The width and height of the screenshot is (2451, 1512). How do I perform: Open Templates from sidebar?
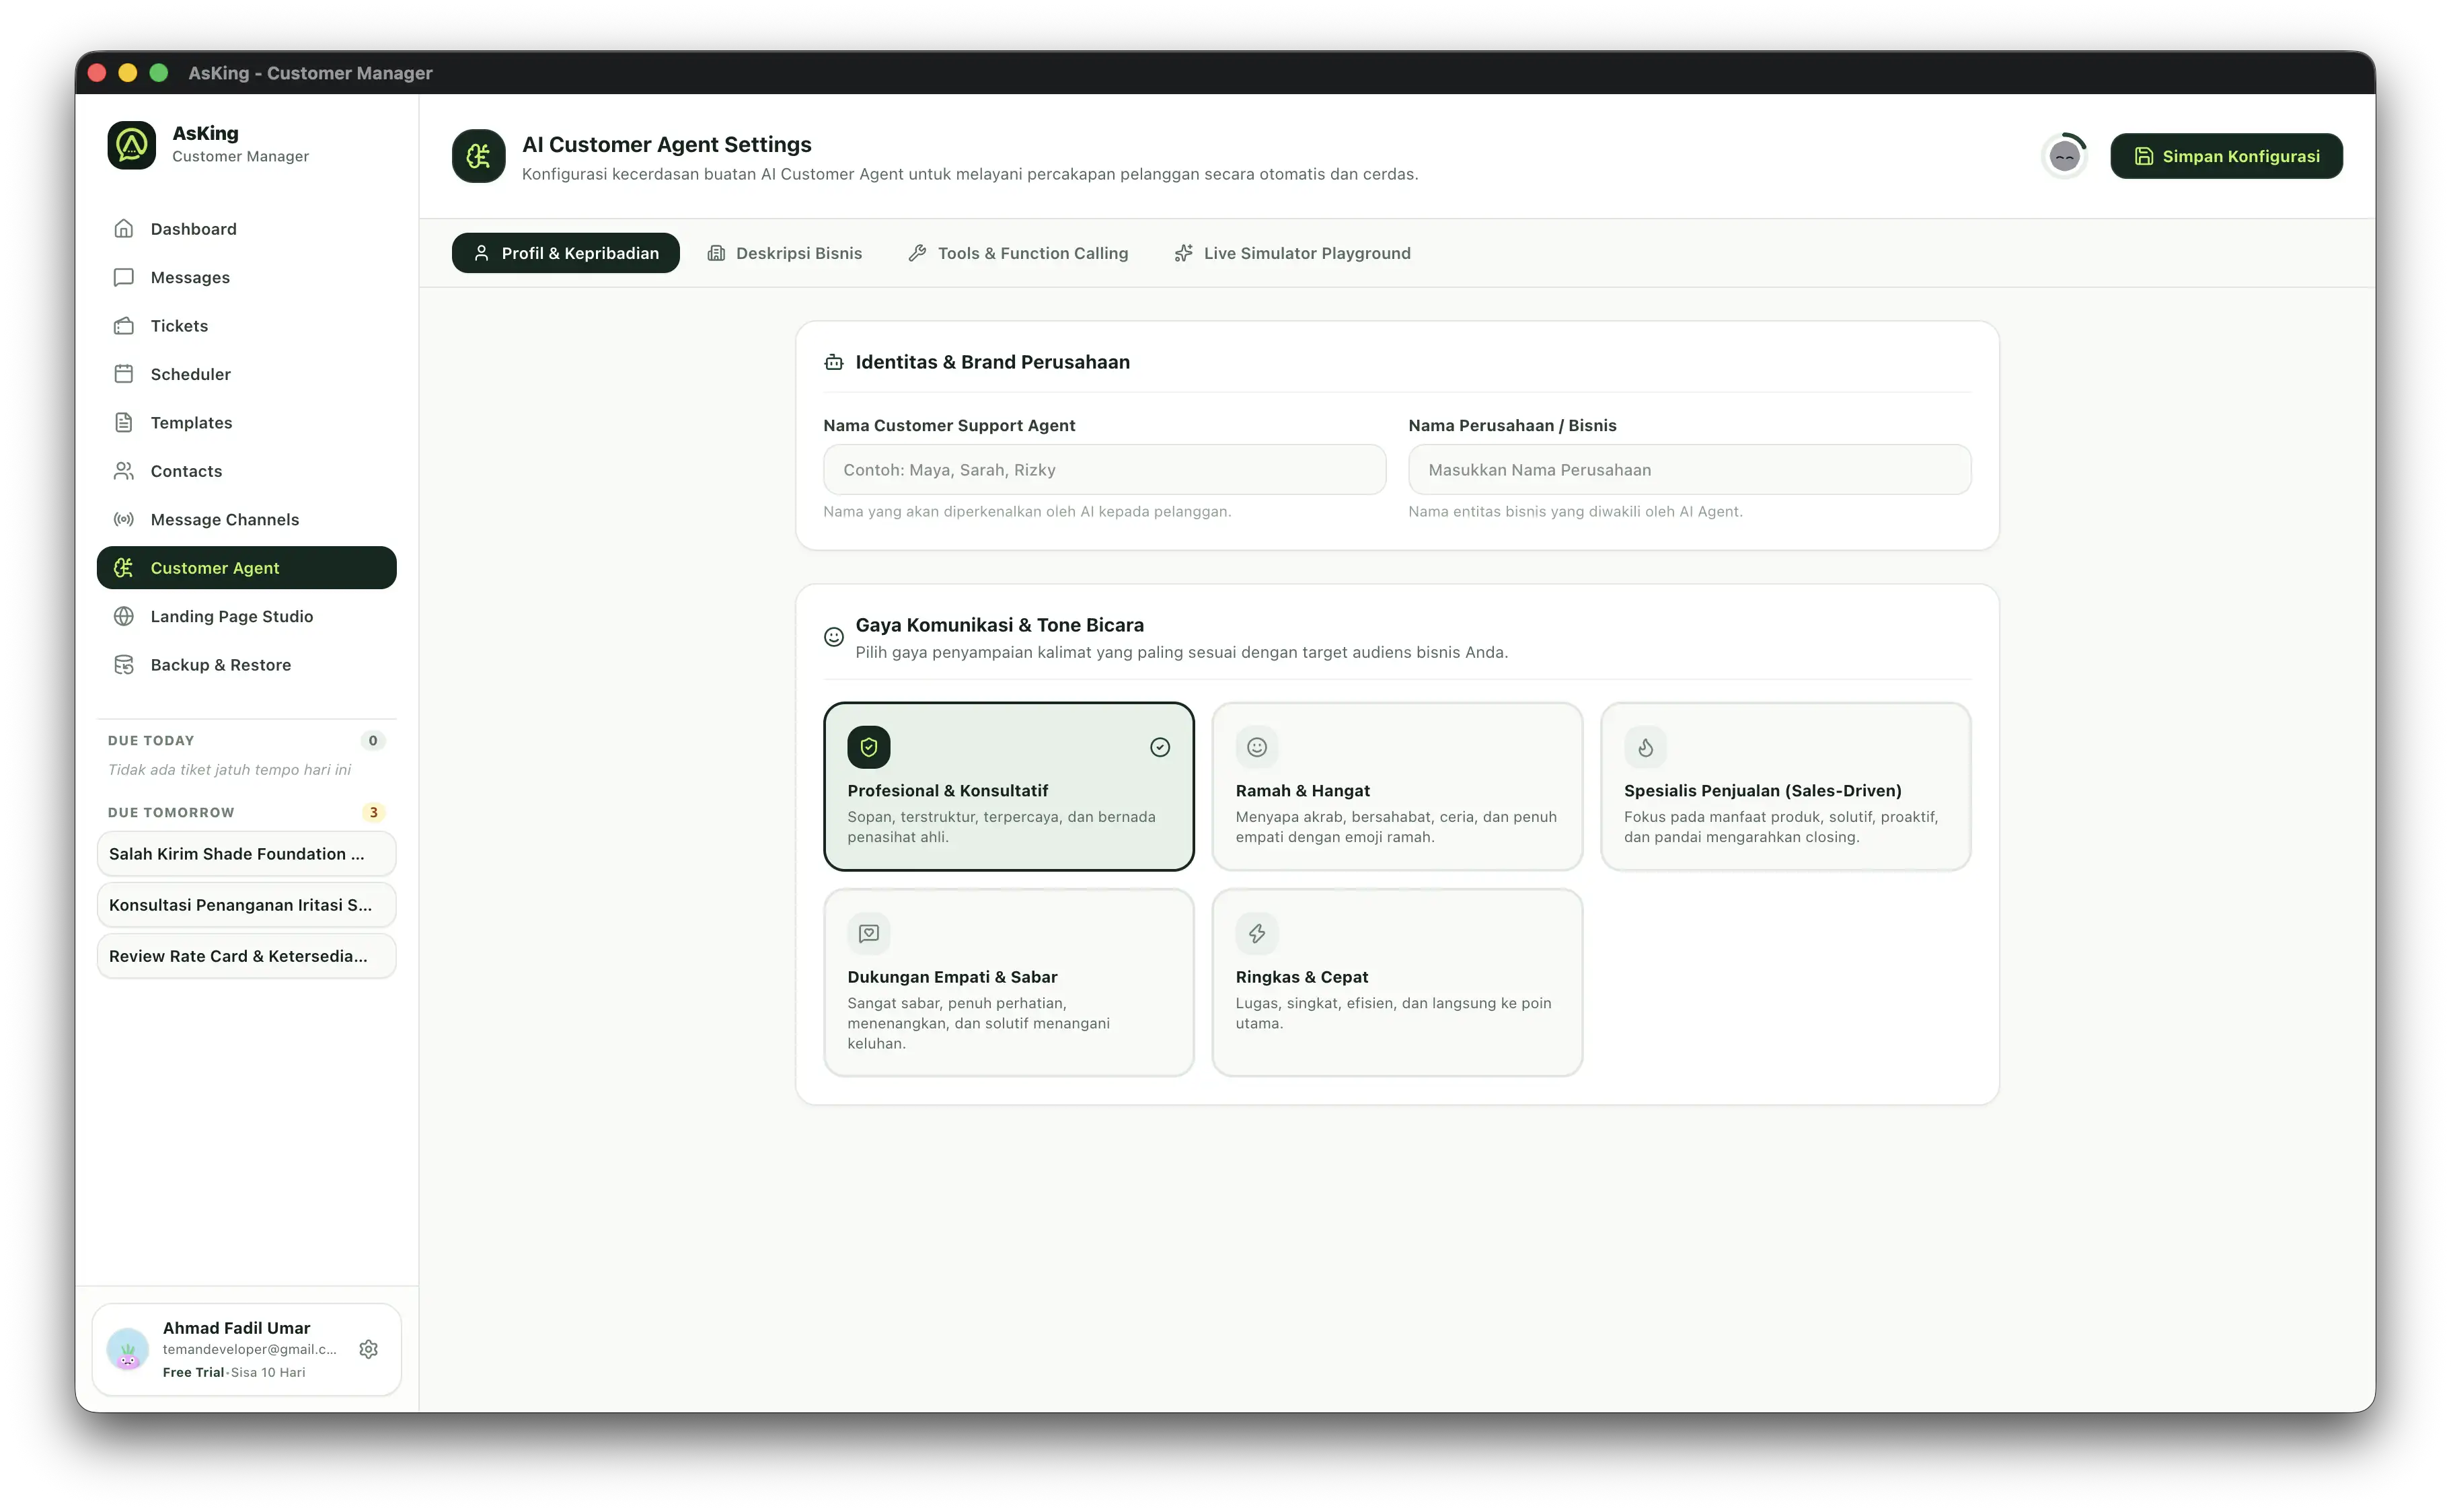[x=246, y=423]
